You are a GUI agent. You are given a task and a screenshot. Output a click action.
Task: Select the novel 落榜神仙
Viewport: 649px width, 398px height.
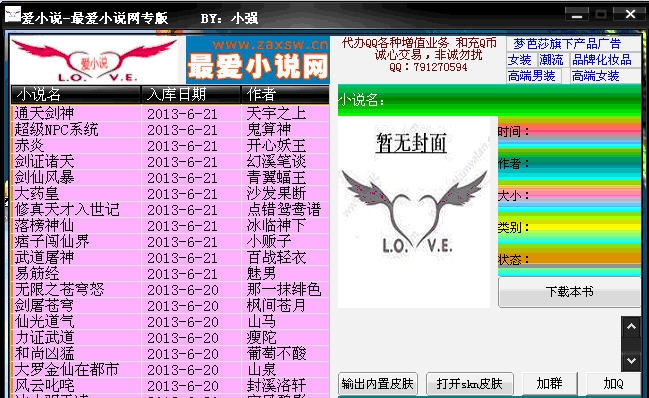click(x=44, y=225)
